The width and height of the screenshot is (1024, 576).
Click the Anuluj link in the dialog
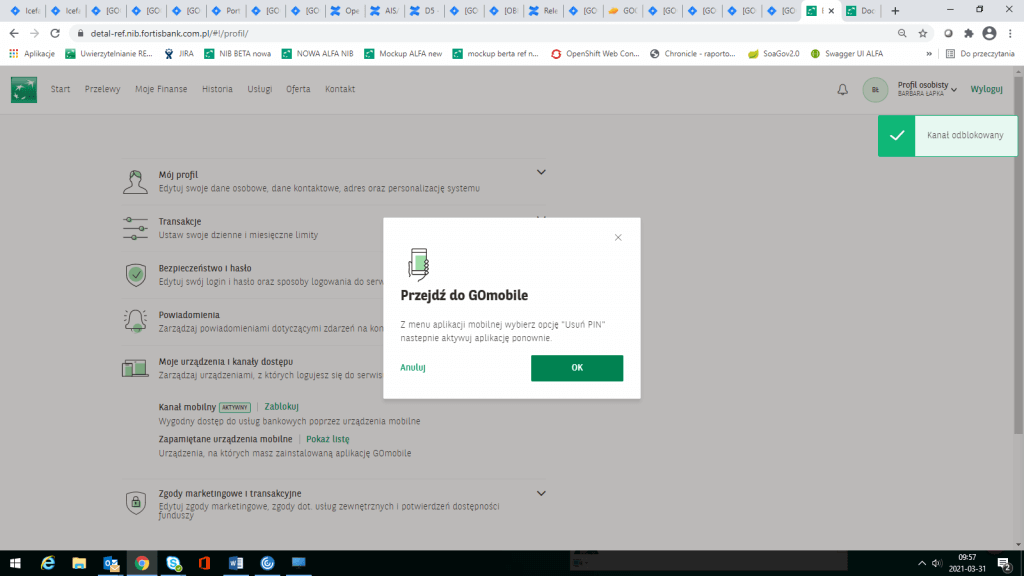[x=413, y=368]
